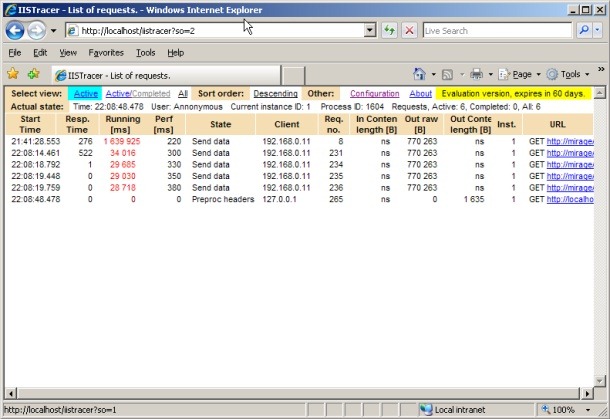Stop loading with the red X icon

(x=409, y=30)
